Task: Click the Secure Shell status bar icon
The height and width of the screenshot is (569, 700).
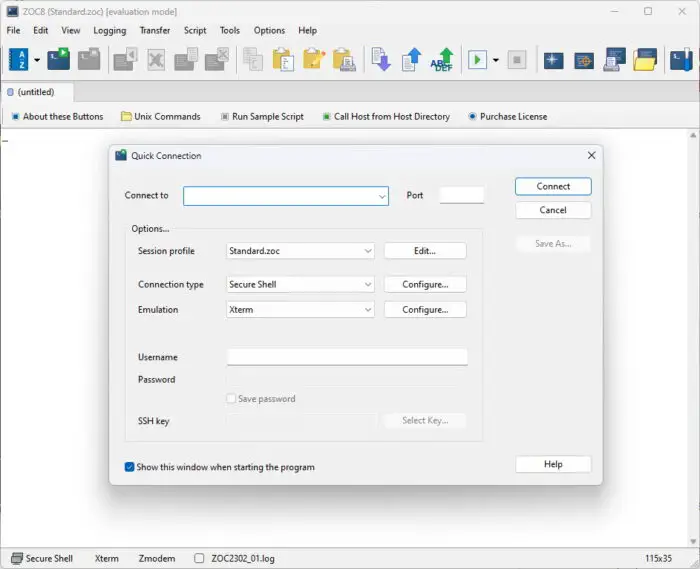Action: [x=17, y=558]
